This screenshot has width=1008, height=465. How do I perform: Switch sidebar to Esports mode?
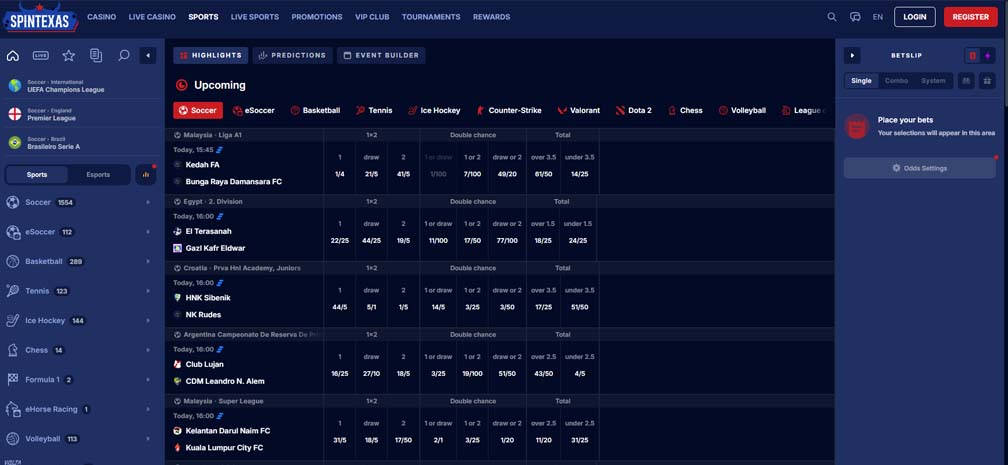[x=98, y=174]
